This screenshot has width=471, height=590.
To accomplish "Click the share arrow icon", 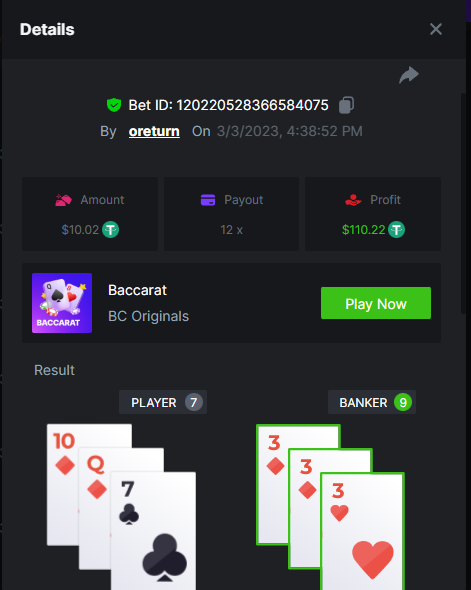I will (x=409, y=75).
